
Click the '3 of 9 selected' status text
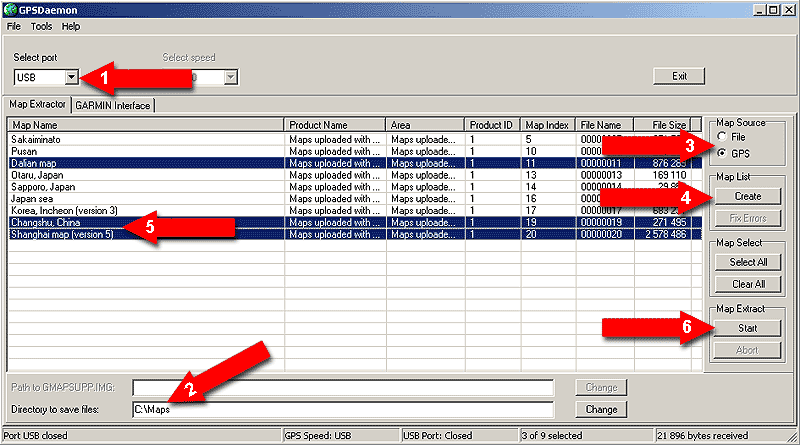(x=552, y=435)
